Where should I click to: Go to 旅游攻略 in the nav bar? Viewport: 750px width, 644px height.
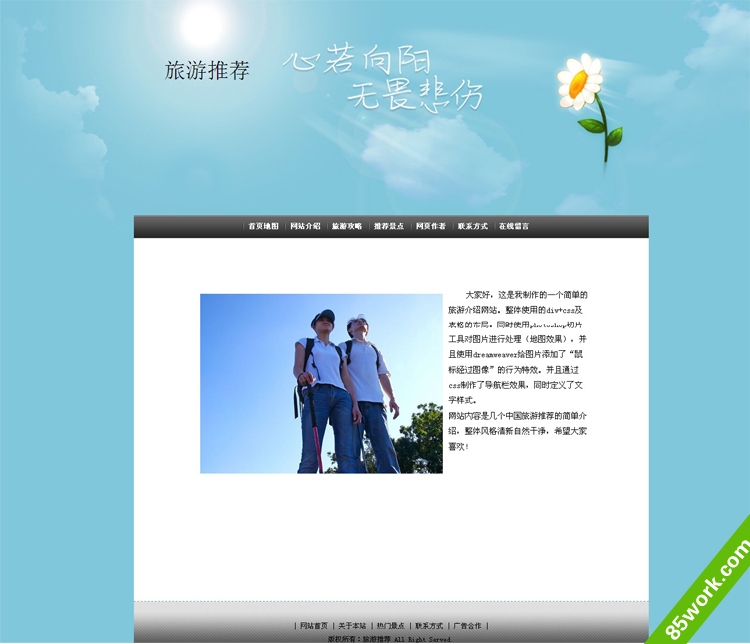347,226
